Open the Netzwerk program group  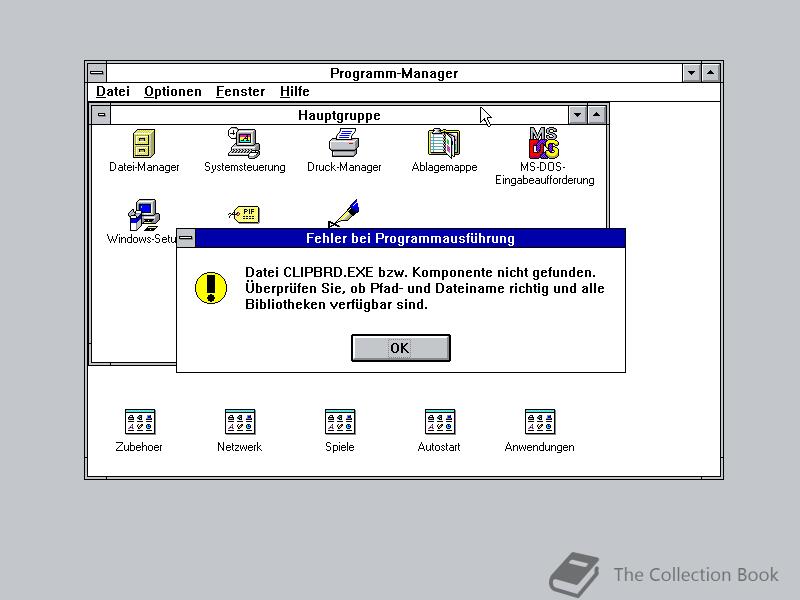coord(239,422)
